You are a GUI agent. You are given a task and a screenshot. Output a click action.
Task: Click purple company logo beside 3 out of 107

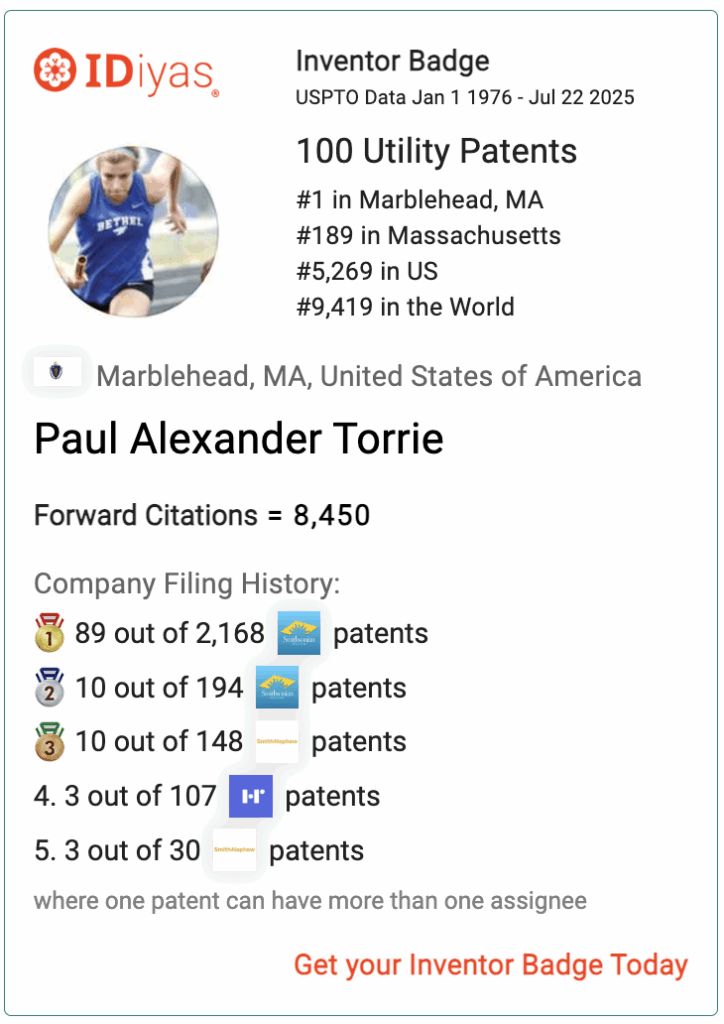[251, 796]
